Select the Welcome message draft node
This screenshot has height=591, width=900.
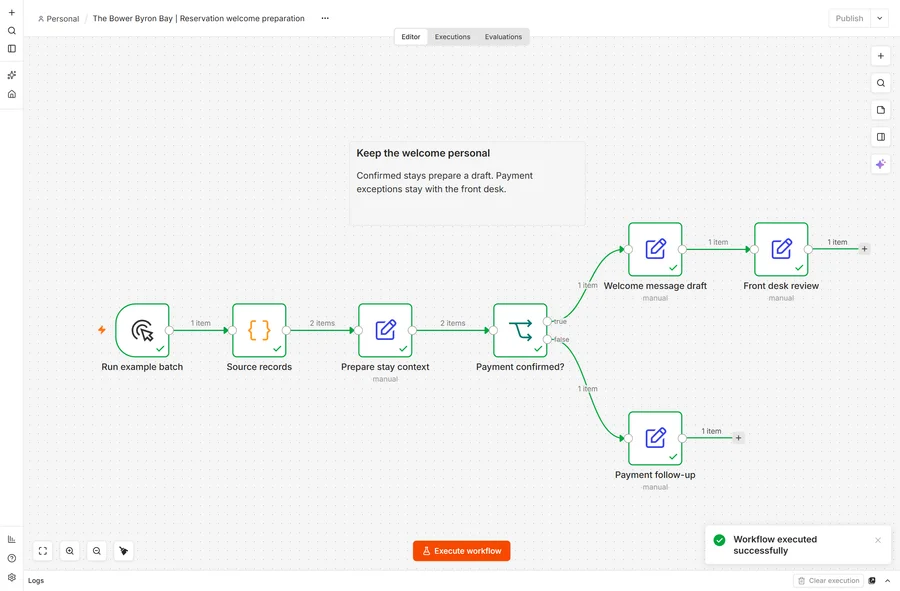(x=655, y=250)
